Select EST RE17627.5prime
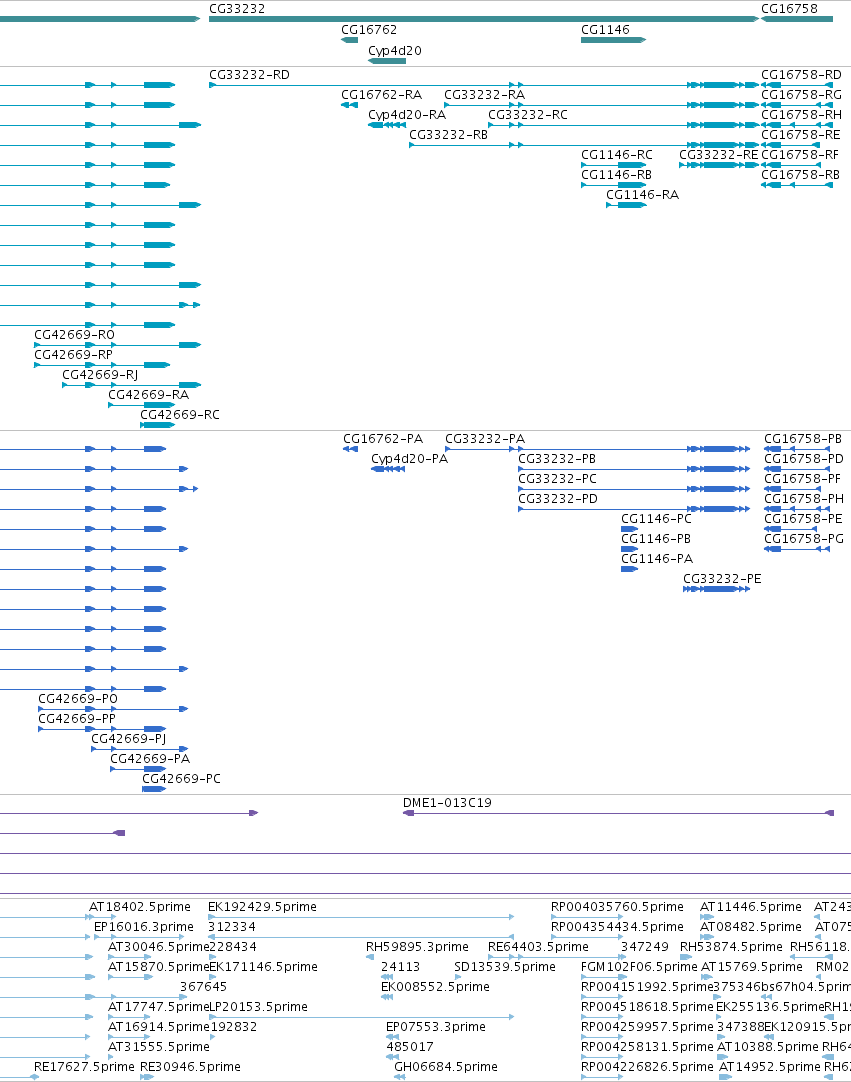This screenshot has height=1082, width=851. pyautogui.click(x=84, y=1068)
